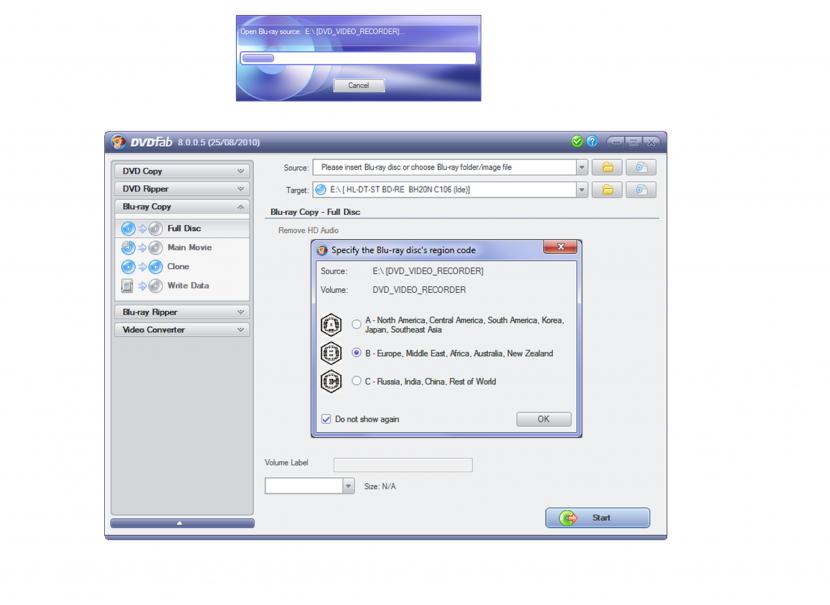Select region C Russia, India, China radio

coord(356,381)
